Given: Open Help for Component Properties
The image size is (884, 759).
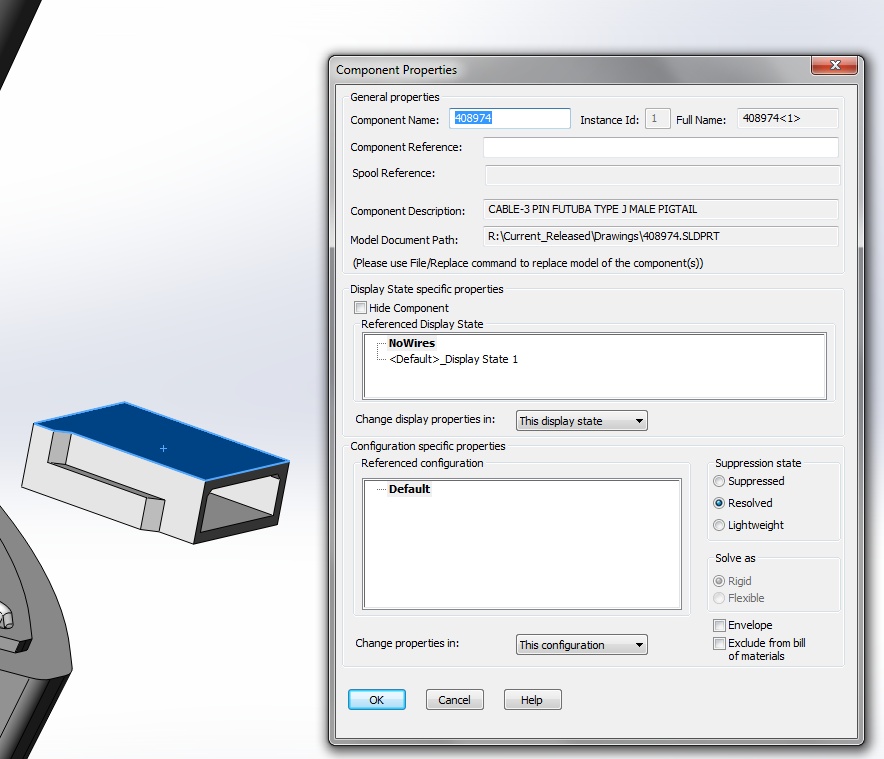Looking at the screenshot, I should (532, 700).
